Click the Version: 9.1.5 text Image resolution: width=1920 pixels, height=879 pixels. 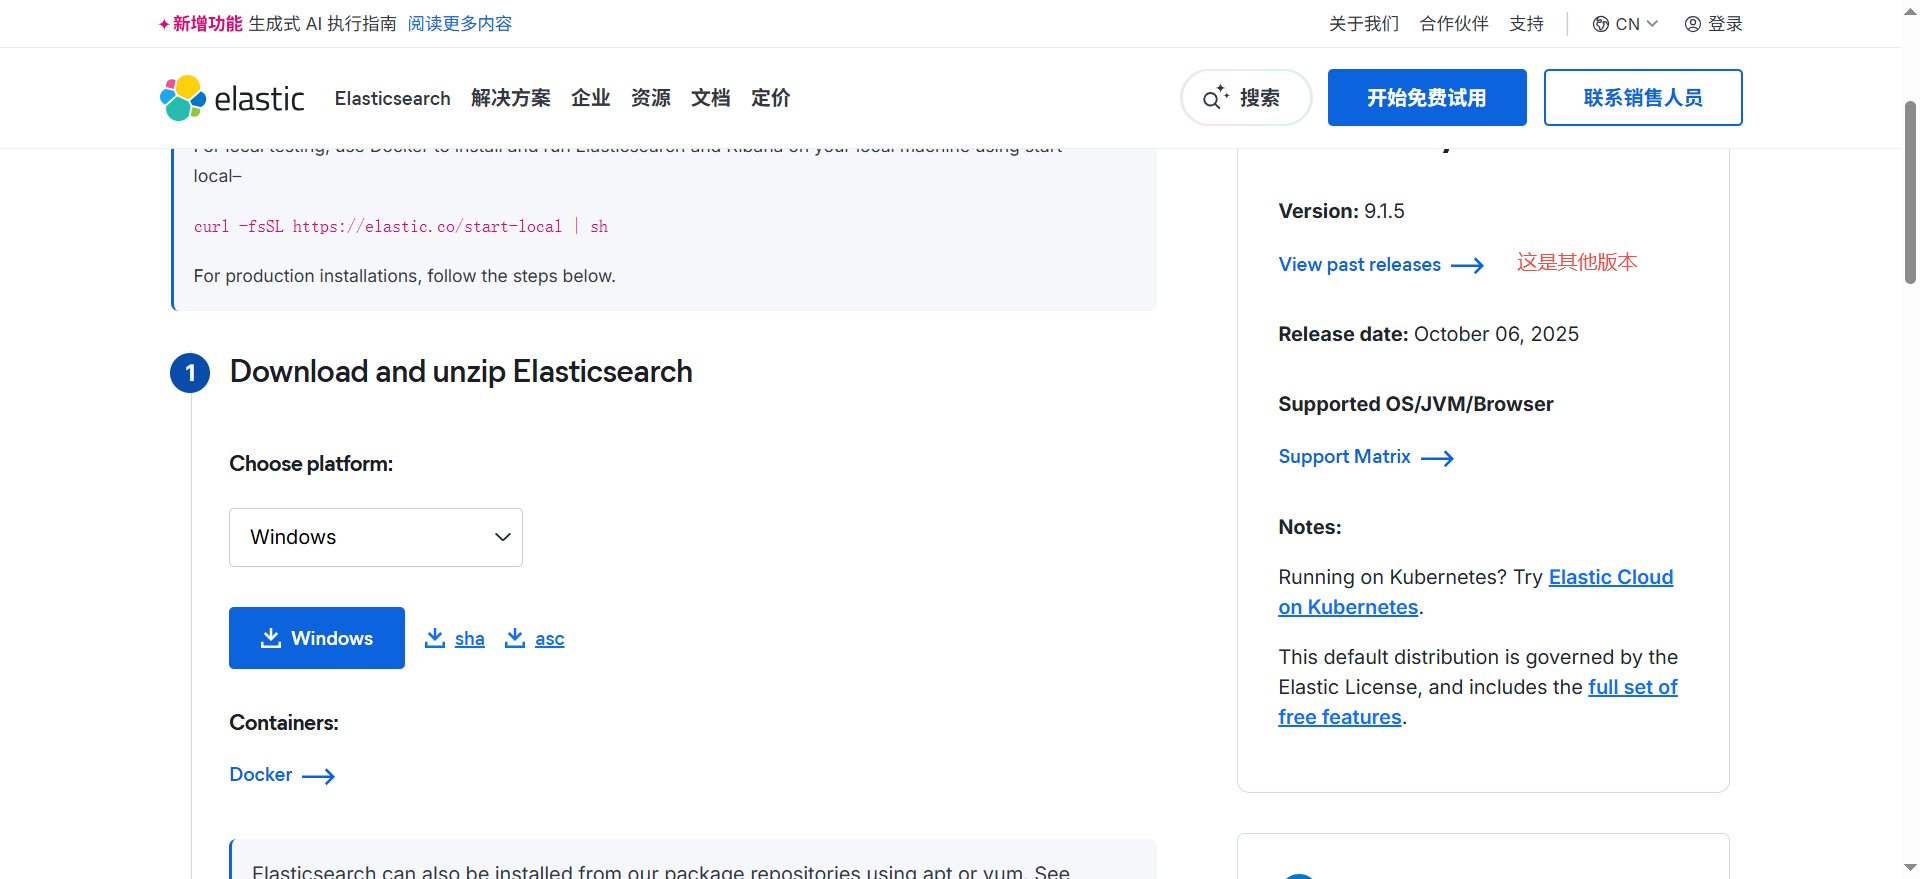1342,211
